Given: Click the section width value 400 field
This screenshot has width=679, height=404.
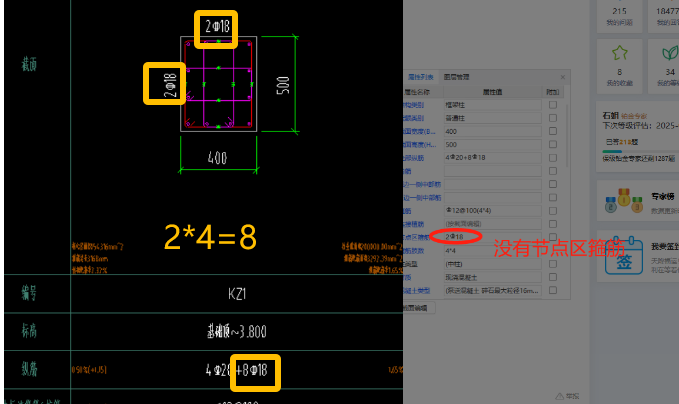Looking at the screenshot, I should coord(492,131).
